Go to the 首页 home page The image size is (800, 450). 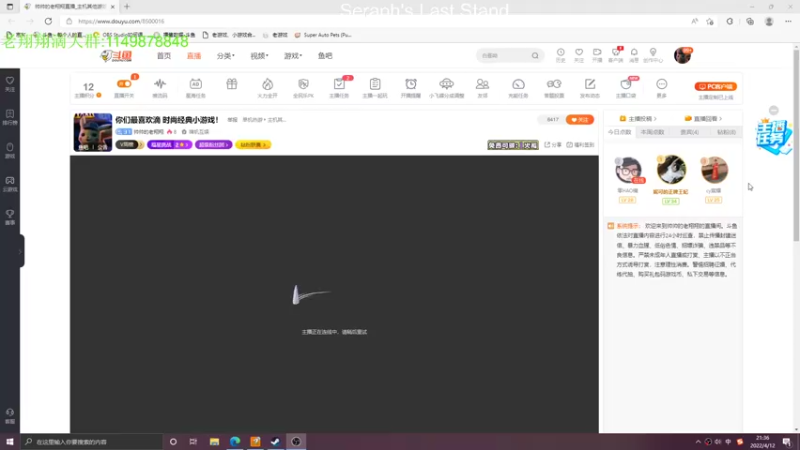point(164,56)
